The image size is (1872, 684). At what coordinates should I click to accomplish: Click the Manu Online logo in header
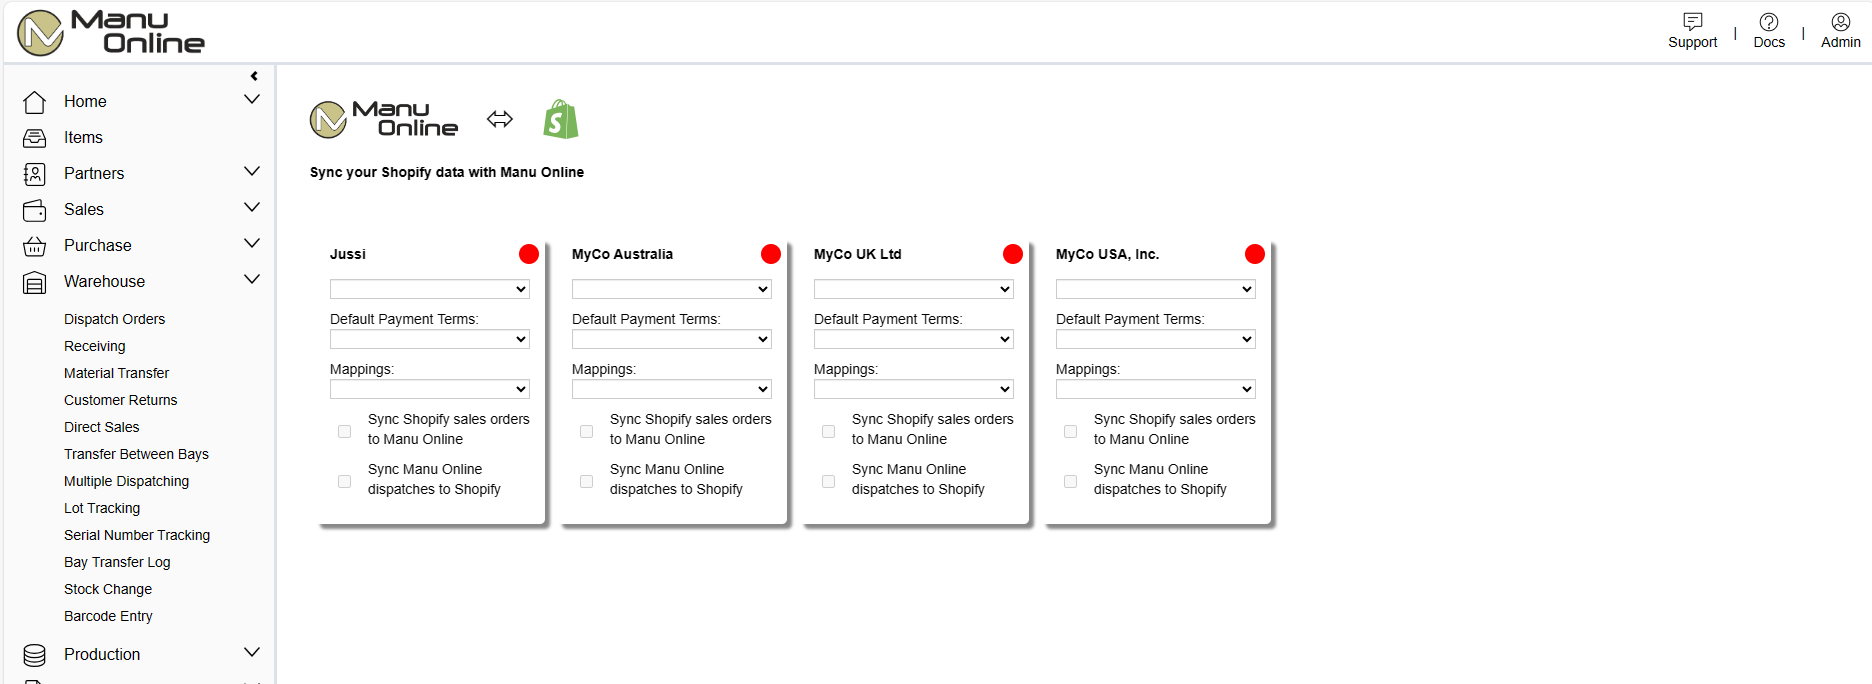tap(111, 32)
